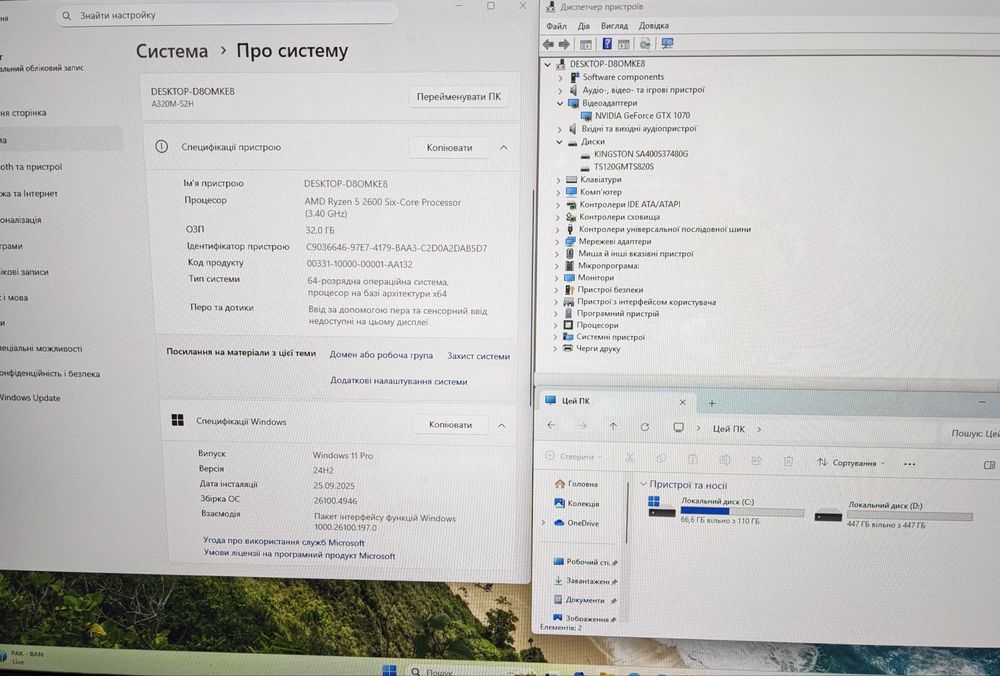Expand the Software components node
Screen dimensions: 1000x676
pyautogui.click(x=561, y=77)
